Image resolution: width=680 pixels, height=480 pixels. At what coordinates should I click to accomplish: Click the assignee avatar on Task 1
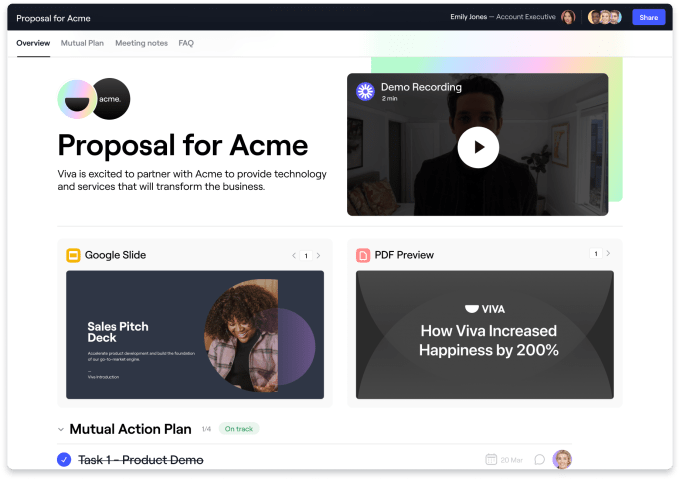(562, 459)
